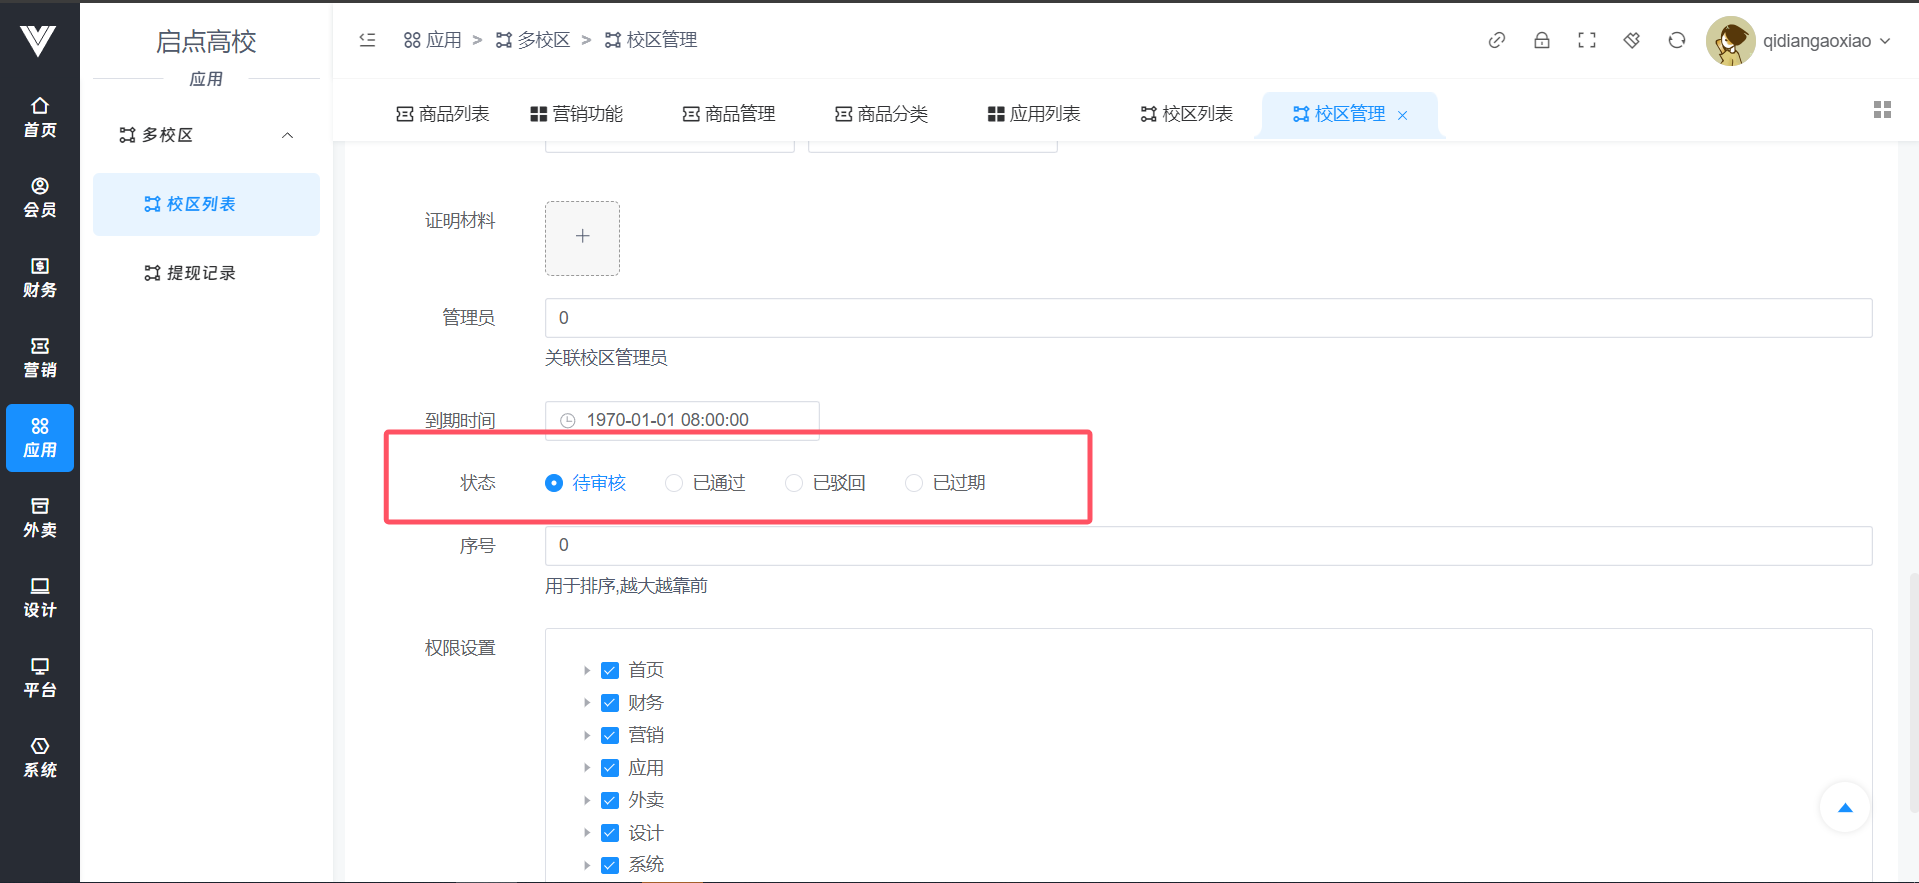Toggle fullscreen mode icon
The width and height of the screenshot is (1919, 883).
tap(1586, 40)
